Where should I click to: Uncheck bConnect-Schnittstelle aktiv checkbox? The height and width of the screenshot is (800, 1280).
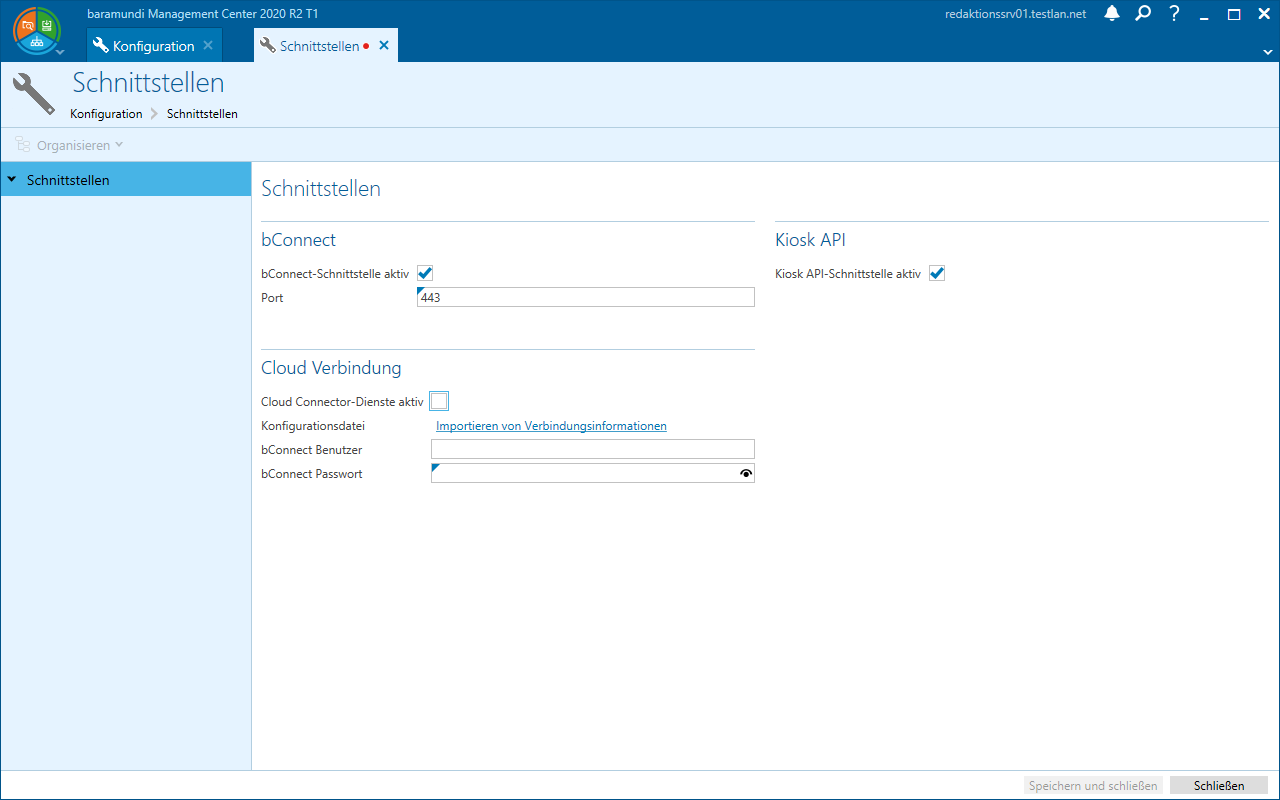(x=425, y=273)
